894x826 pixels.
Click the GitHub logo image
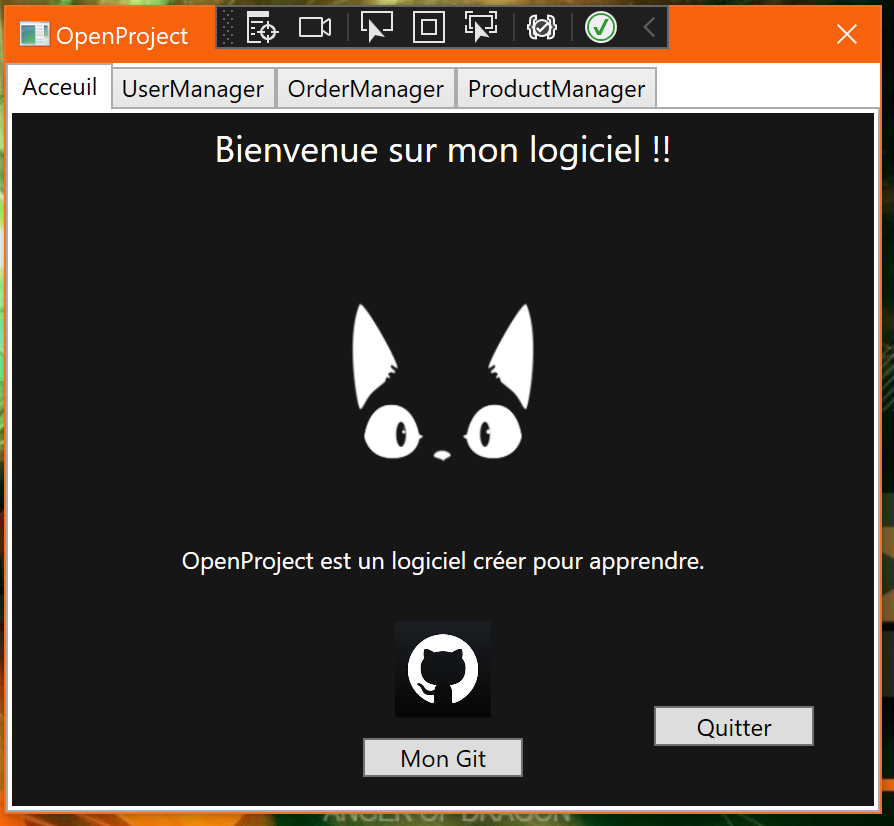442,668
